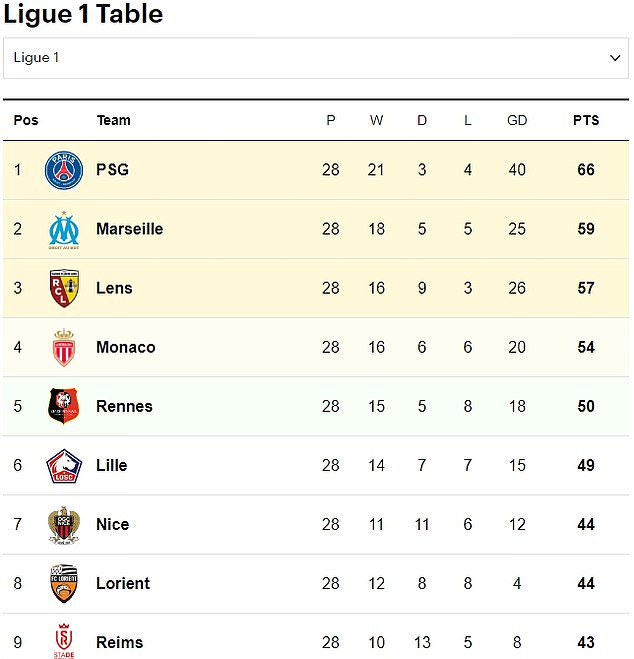Viewport: 634px width, 659px height.
Task: Click the PTS column header
Action: 586,120
